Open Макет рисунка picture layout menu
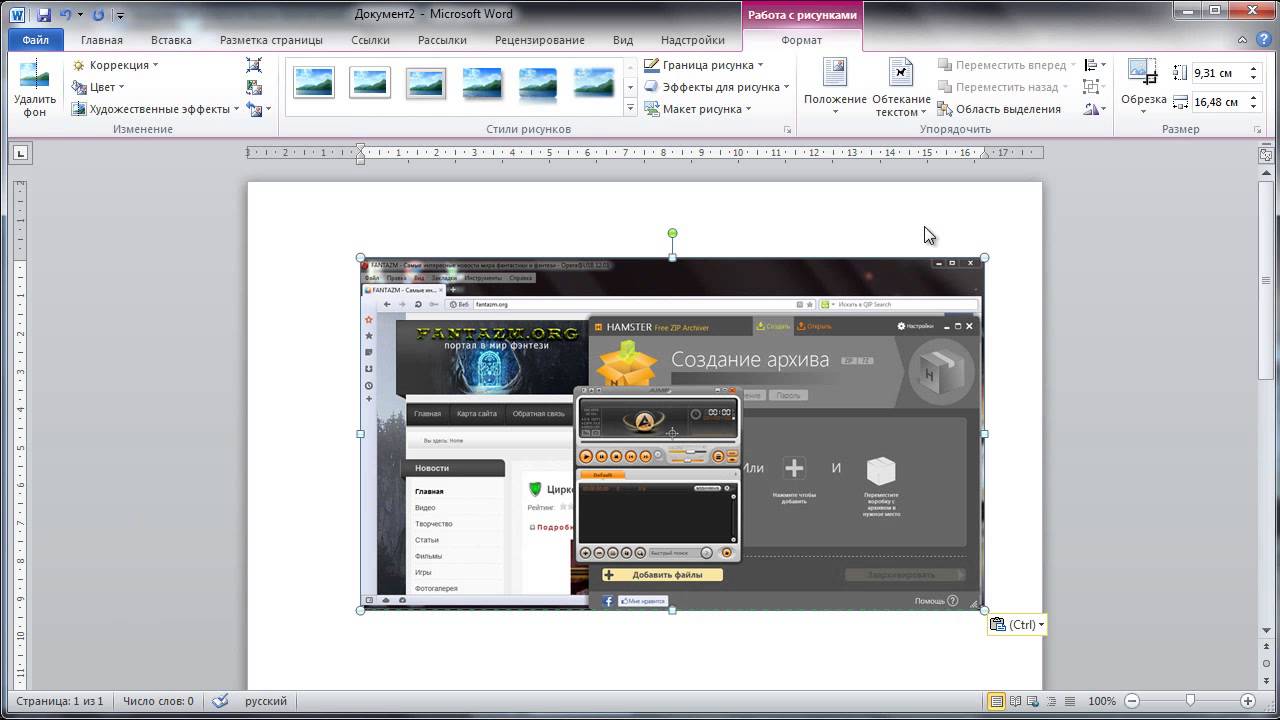1280x720 pixels. point(697,109)
